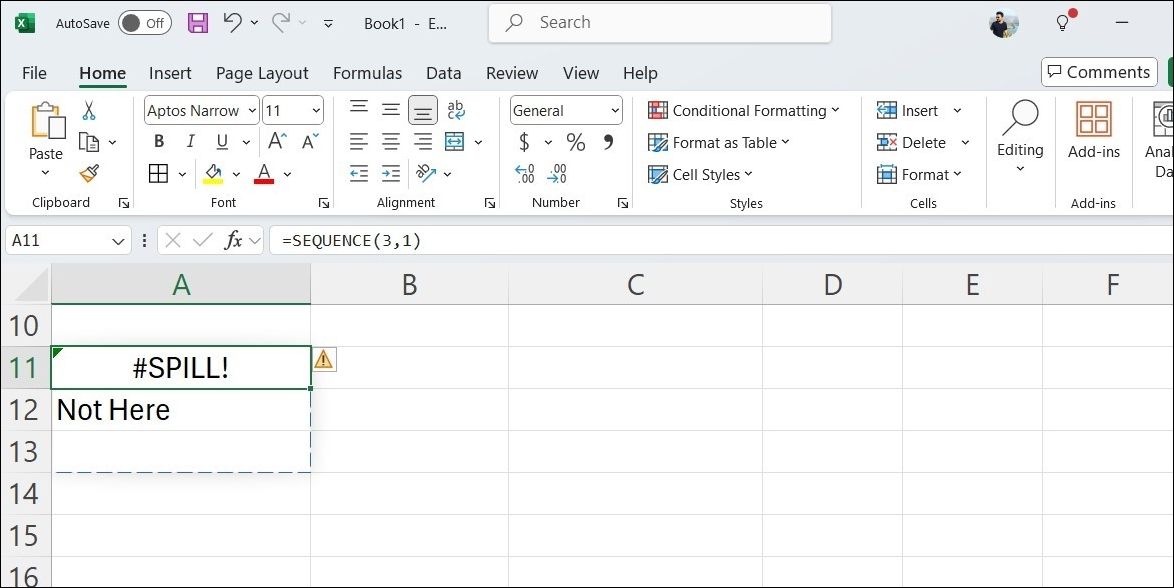Click the Percent Style icon

click(x=576, y=142)
